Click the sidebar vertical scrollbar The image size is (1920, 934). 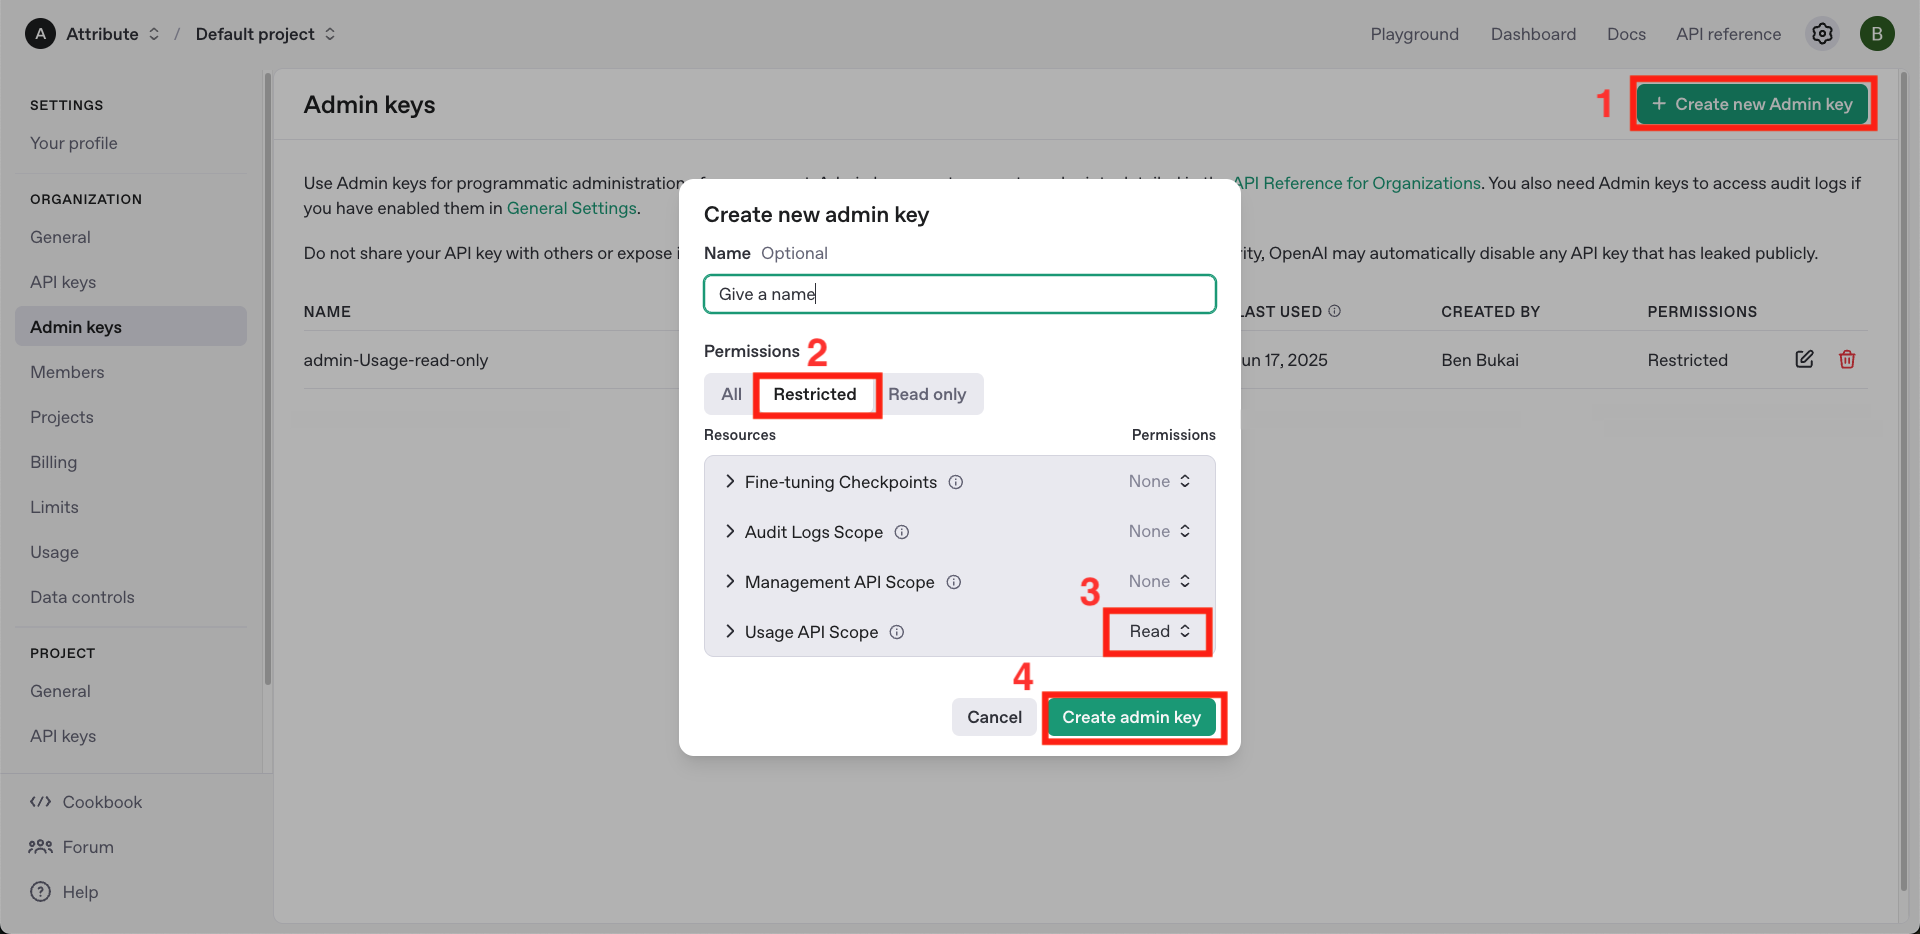(268, 380)
